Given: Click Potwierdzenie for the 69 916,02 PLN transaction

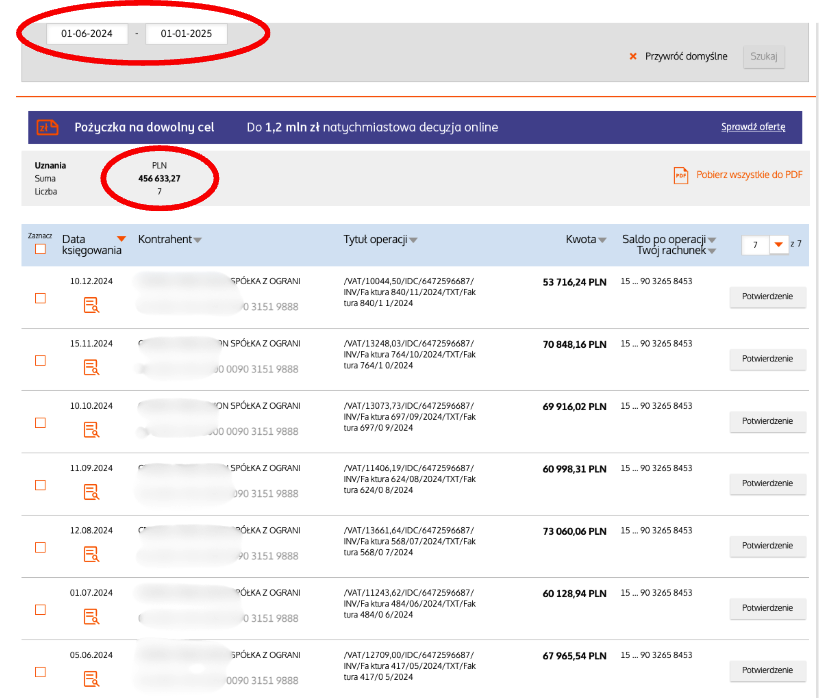Looking at the screenshot, I should point(767,421).
